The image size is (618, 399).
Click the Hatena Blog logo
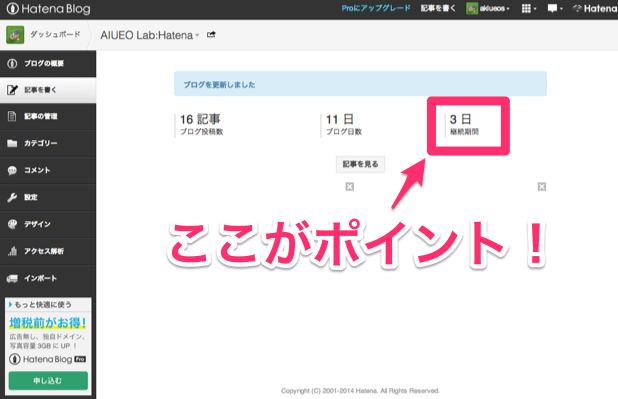48,9
